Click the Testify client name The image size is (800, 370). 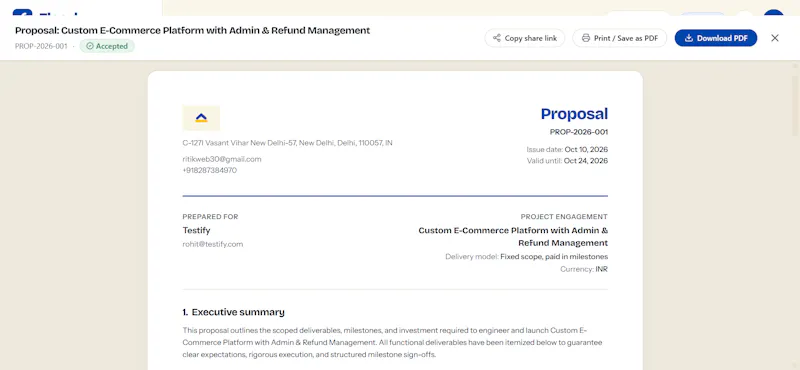pyautogui.click(x=196, y=230)
